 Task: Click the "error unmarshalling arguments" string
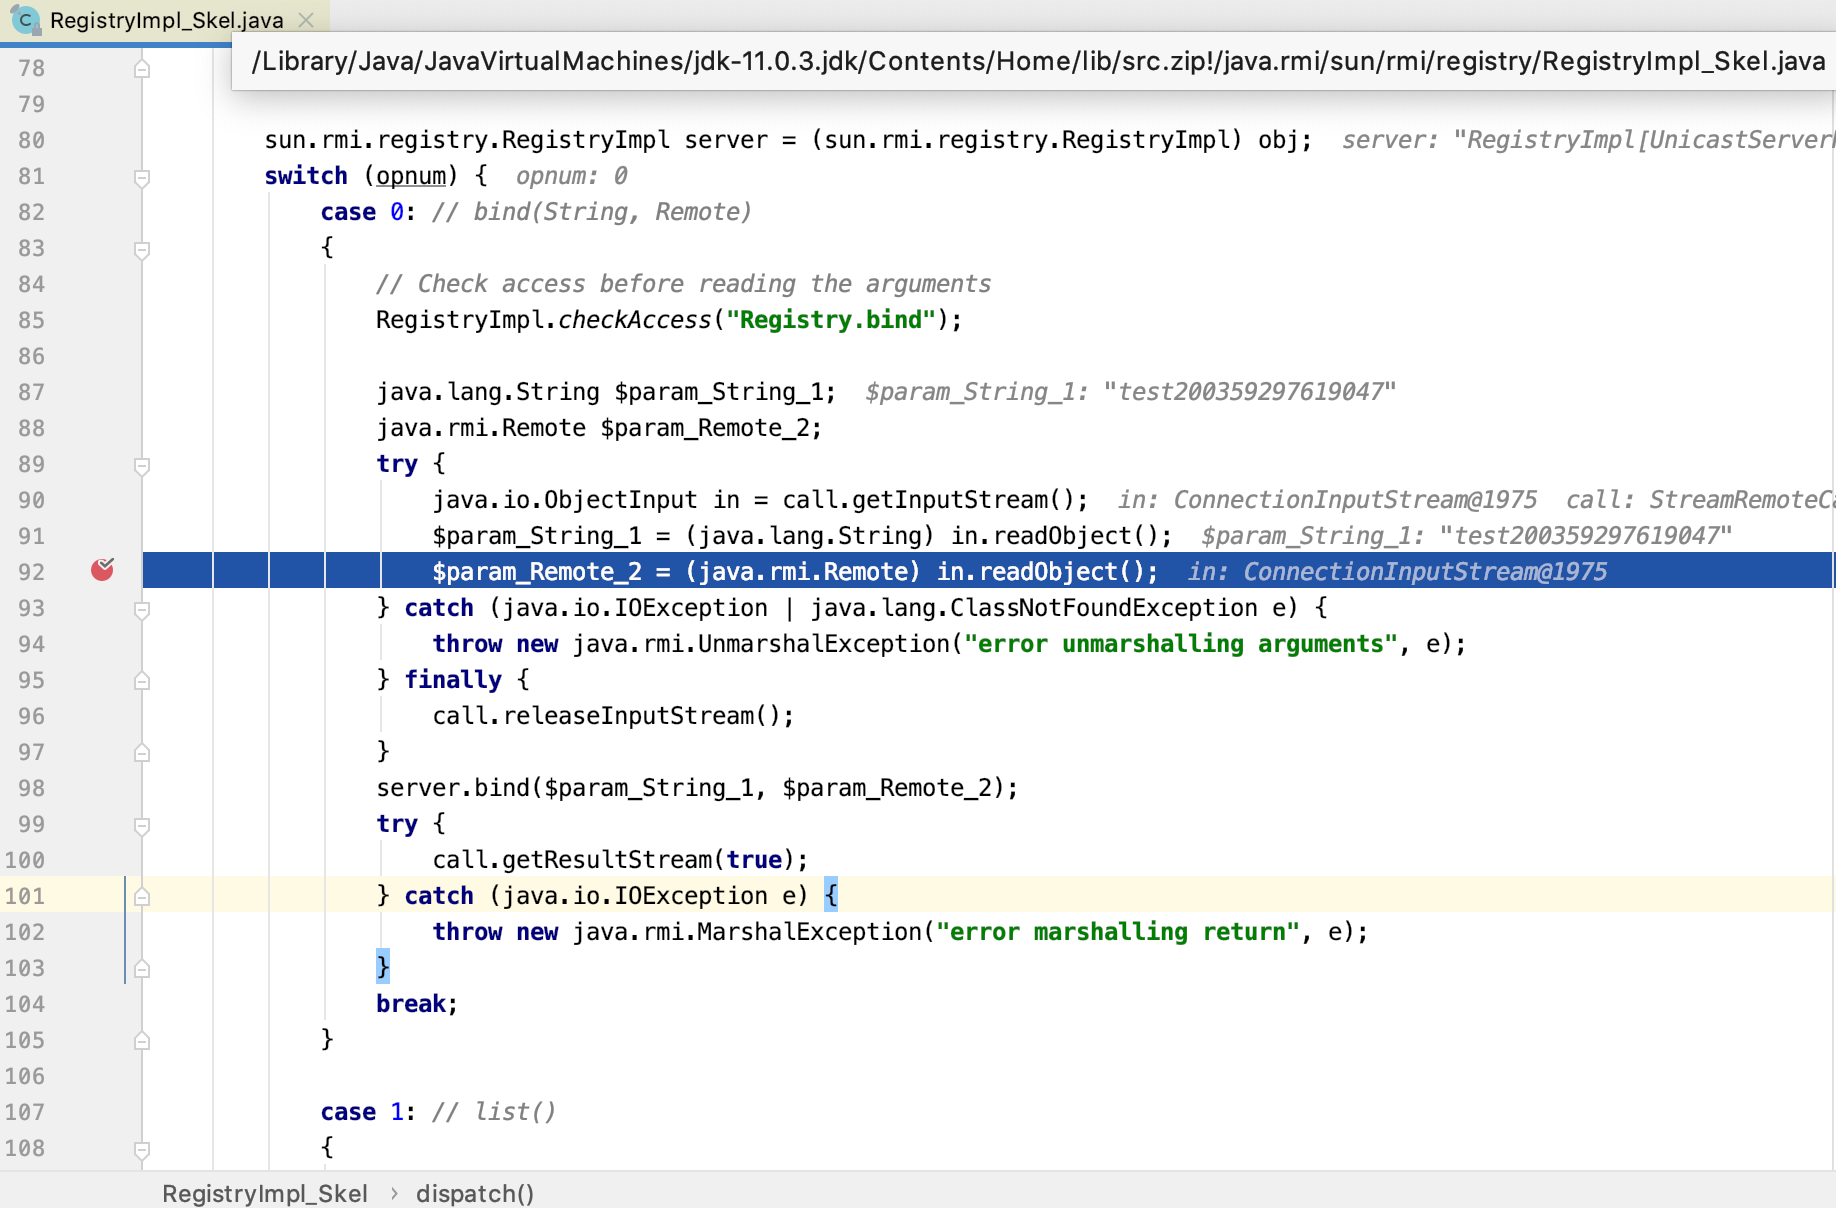1180,644
